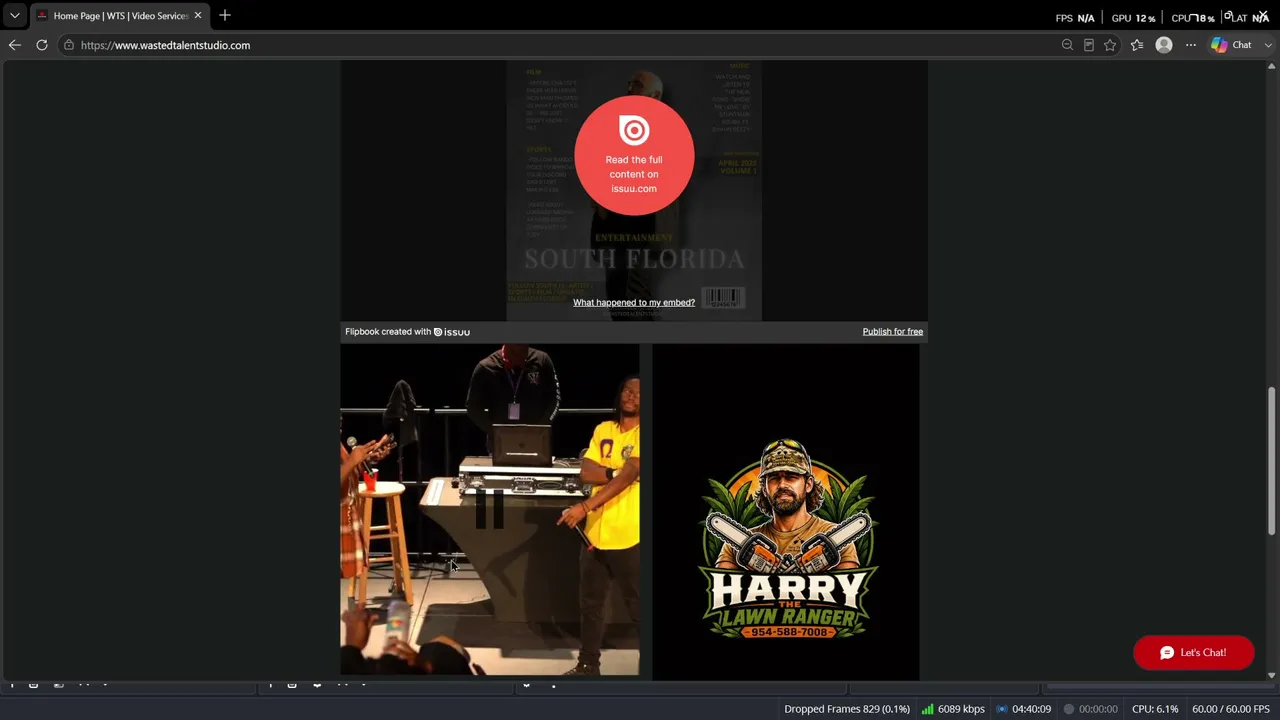Click the grey recording status icon
The height and width of the screenshot is (720, 1280).
click(x=1069, y=709)
